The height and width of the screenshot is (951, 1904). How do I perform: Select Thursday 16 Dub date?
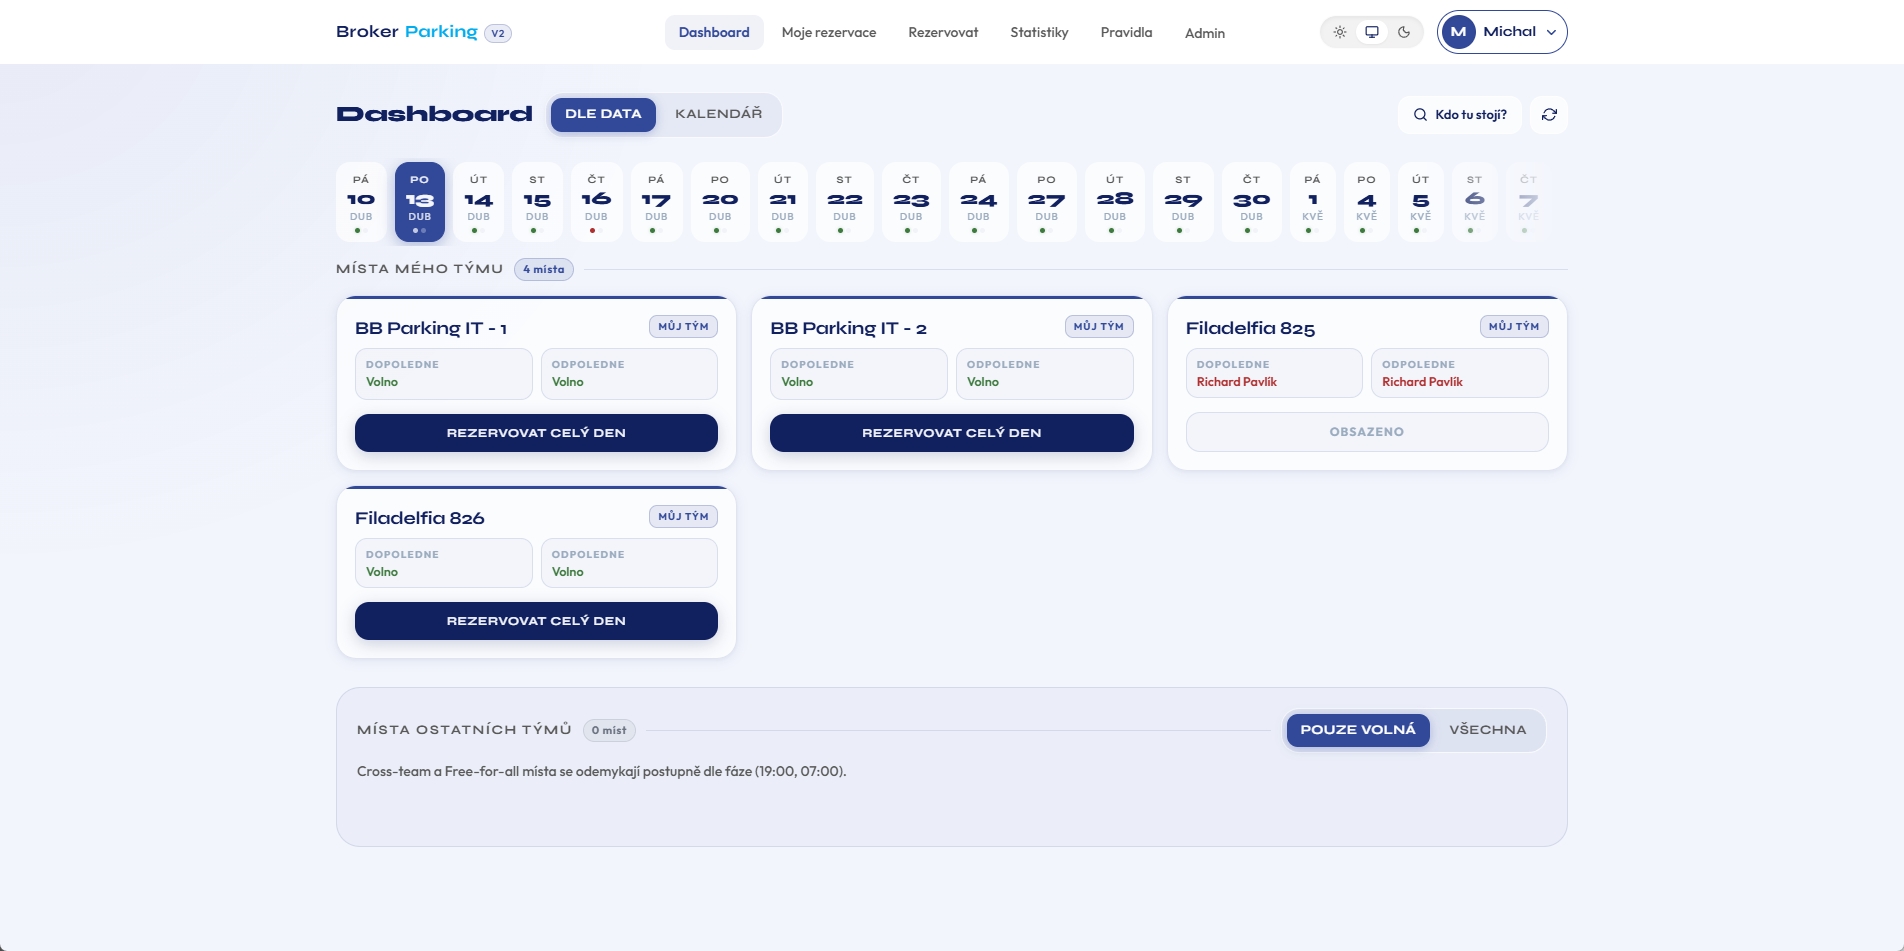point(596,202)
